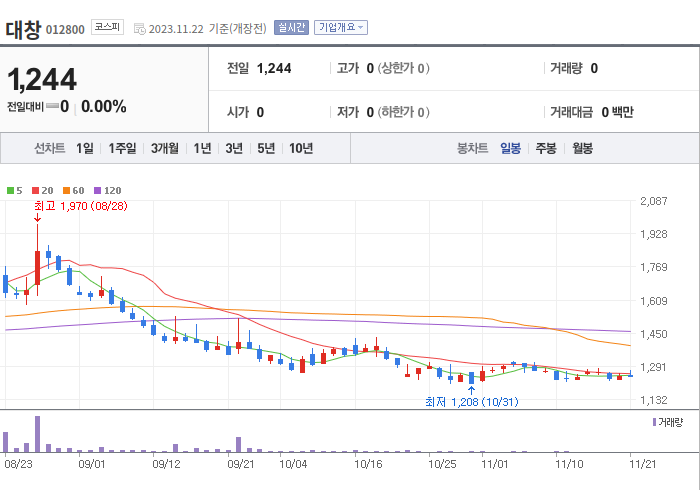Viewport: 700px width, 490px height.
Task: Select the 10년 line chart tab
Action: point(301,148)
